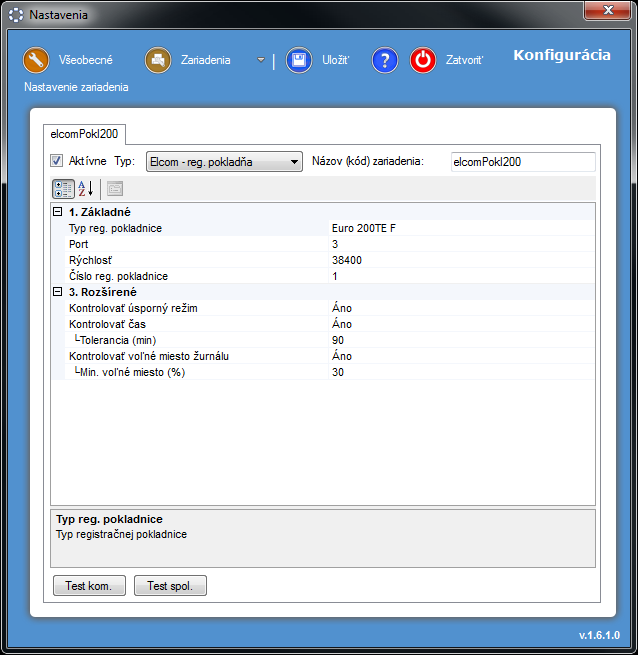Screen dimensions: 638x655
Task: Click the Test spol. button
Action: [170, 586]
